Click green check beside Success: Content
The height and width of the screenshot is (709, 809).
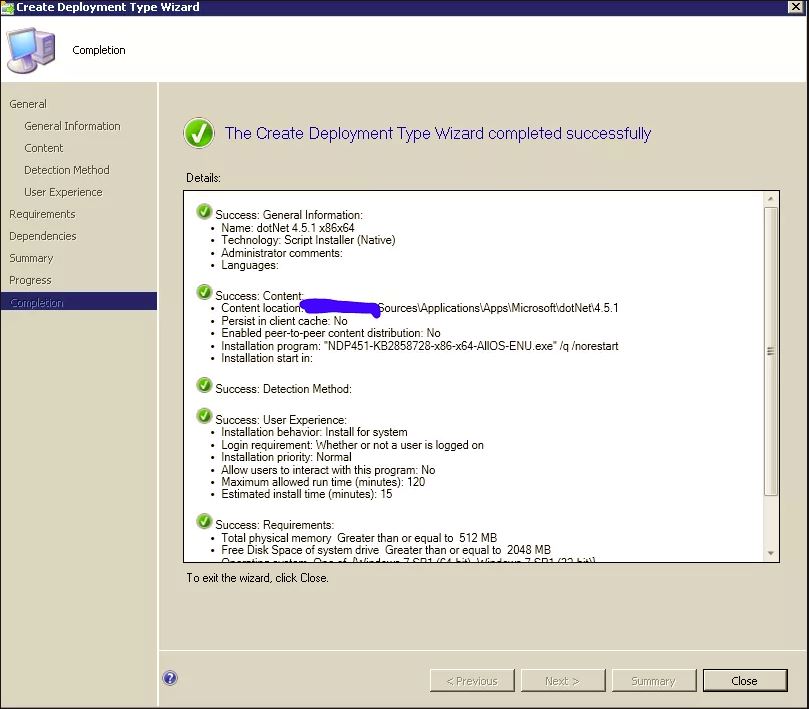204,292
